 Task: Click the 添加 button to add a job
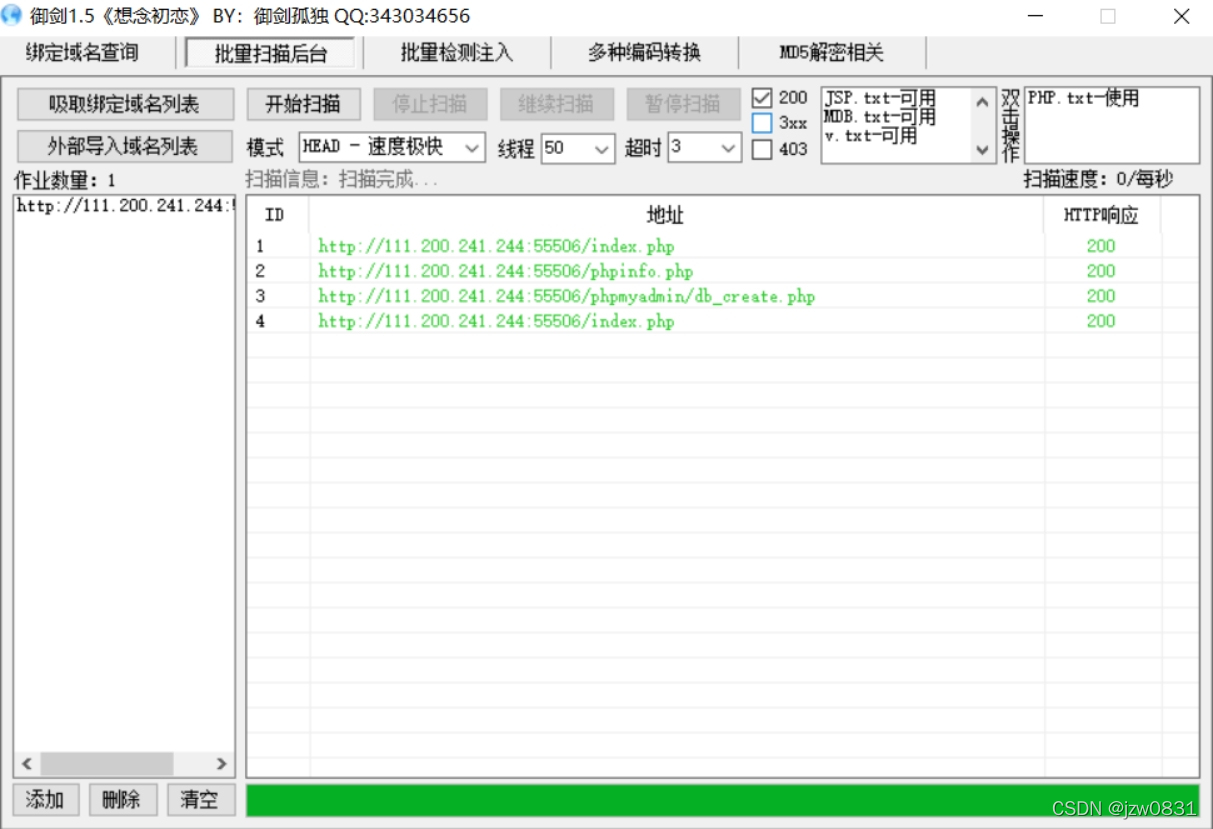click(44, 799)
